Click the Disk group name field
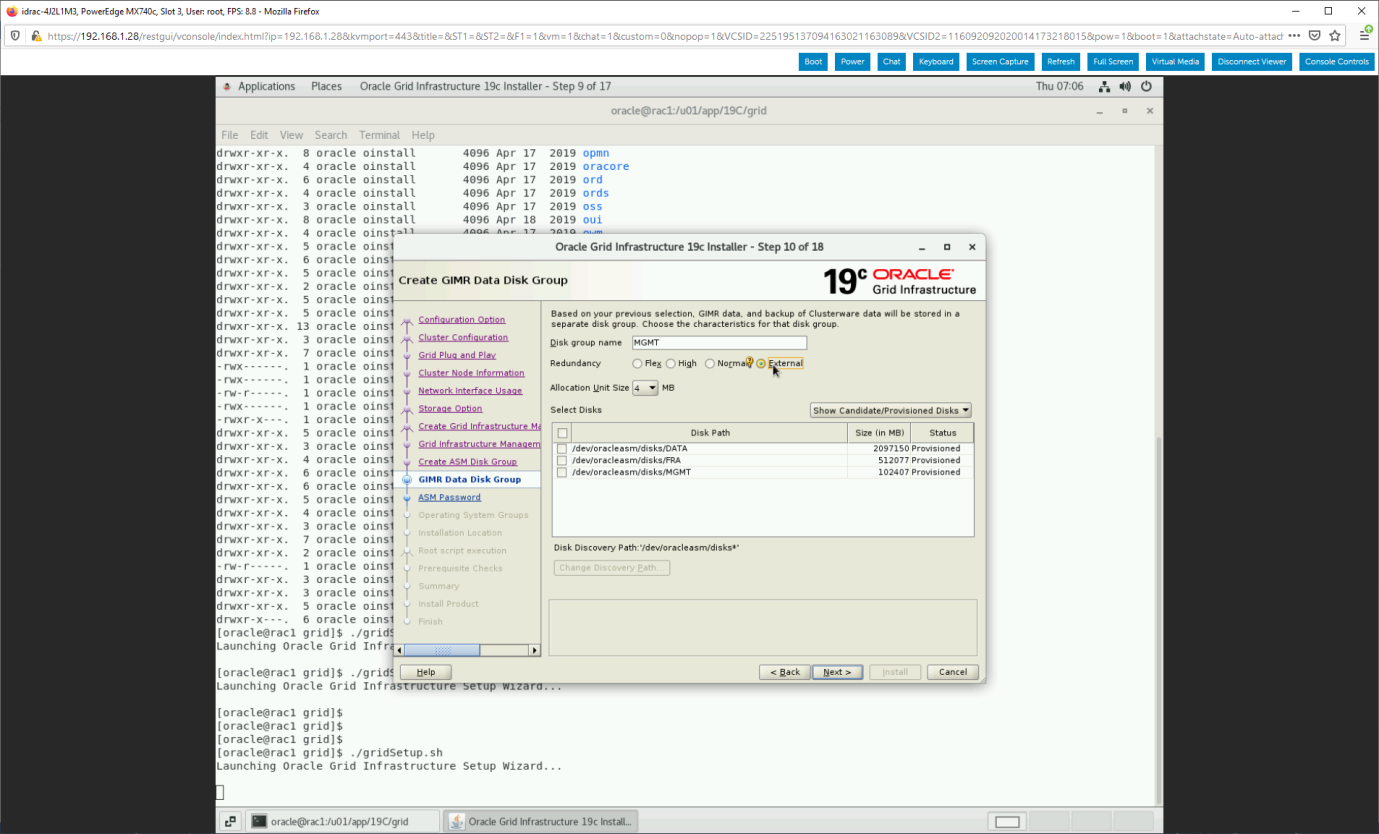This screenshot has height=834, width=1379. coord(719,343)
